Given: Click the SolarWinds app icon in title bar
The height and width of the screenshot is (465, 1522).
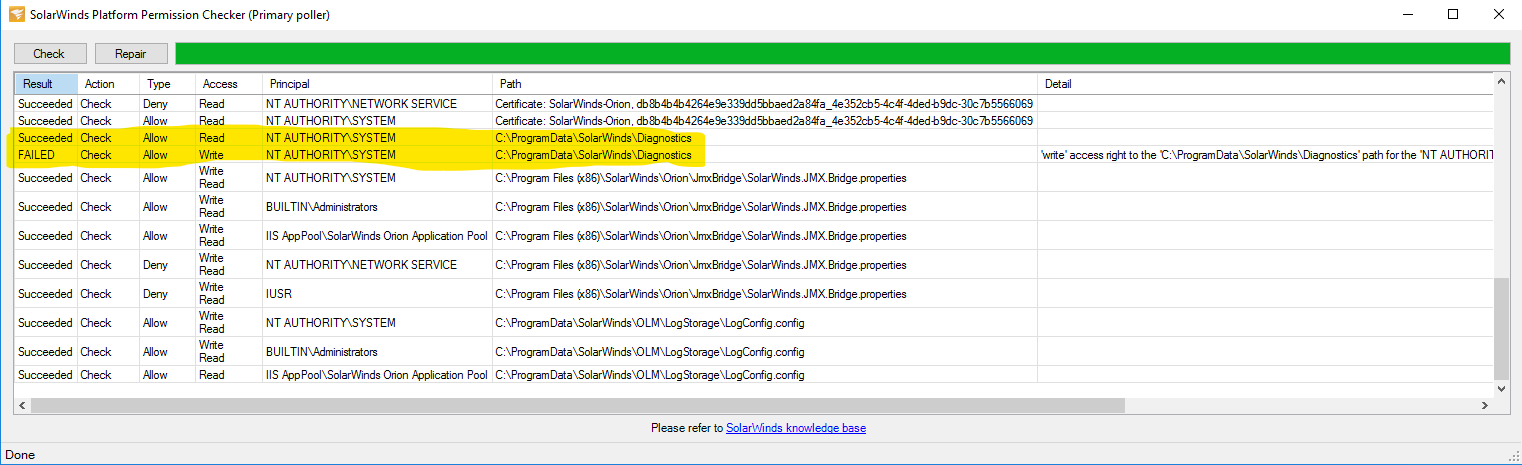Looking at the screenshot, I should [16, 14].
